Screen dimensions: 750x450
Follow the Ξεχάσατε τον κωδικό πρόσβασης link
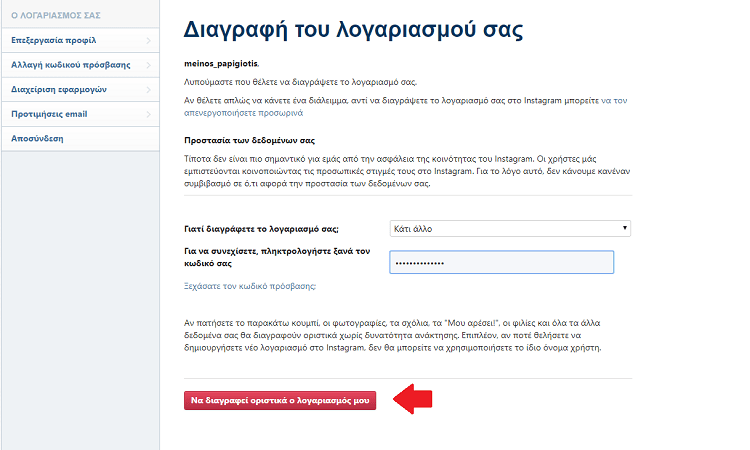pyautogui.click(x=250, y=286)
